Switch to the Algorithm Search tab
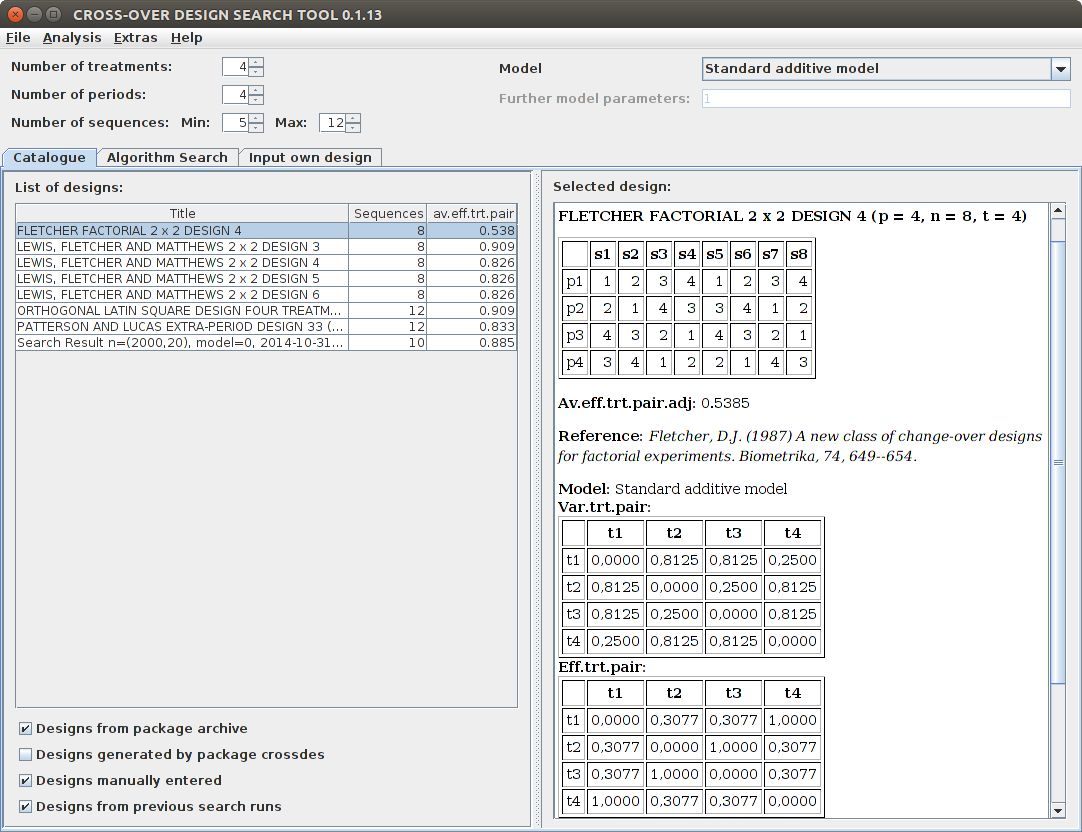The image size is (1082, 832). point(167,157)
